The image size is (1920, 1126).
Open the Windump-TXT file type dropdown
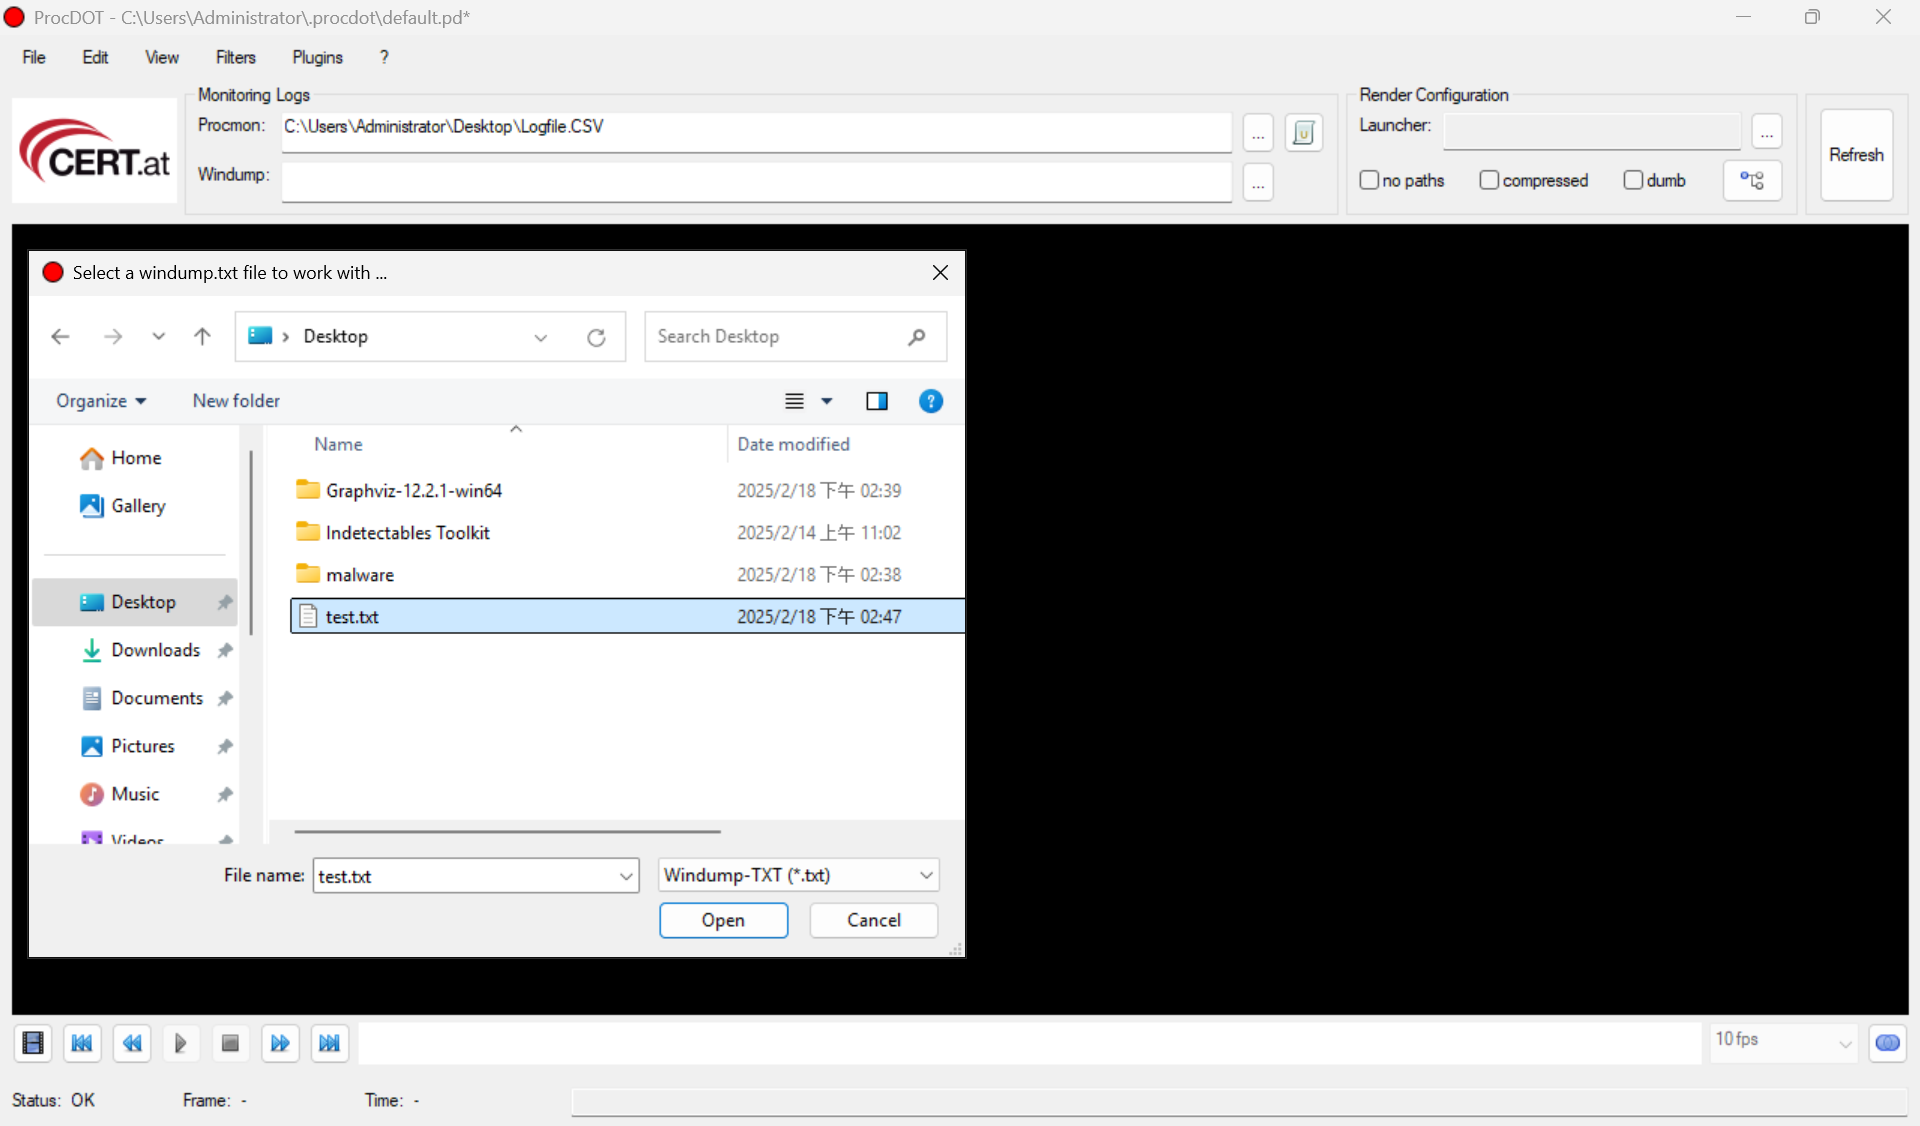pos(924,875)
